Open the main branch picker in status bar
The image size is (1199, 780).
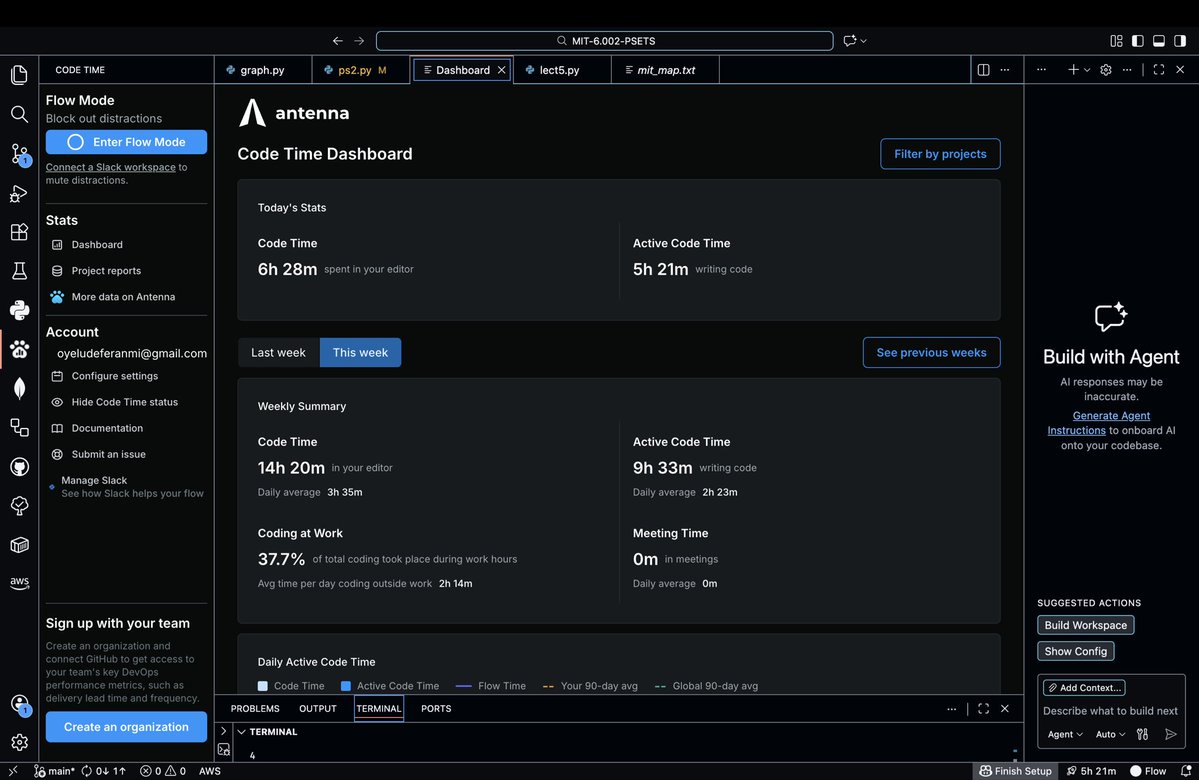[54, 771]
